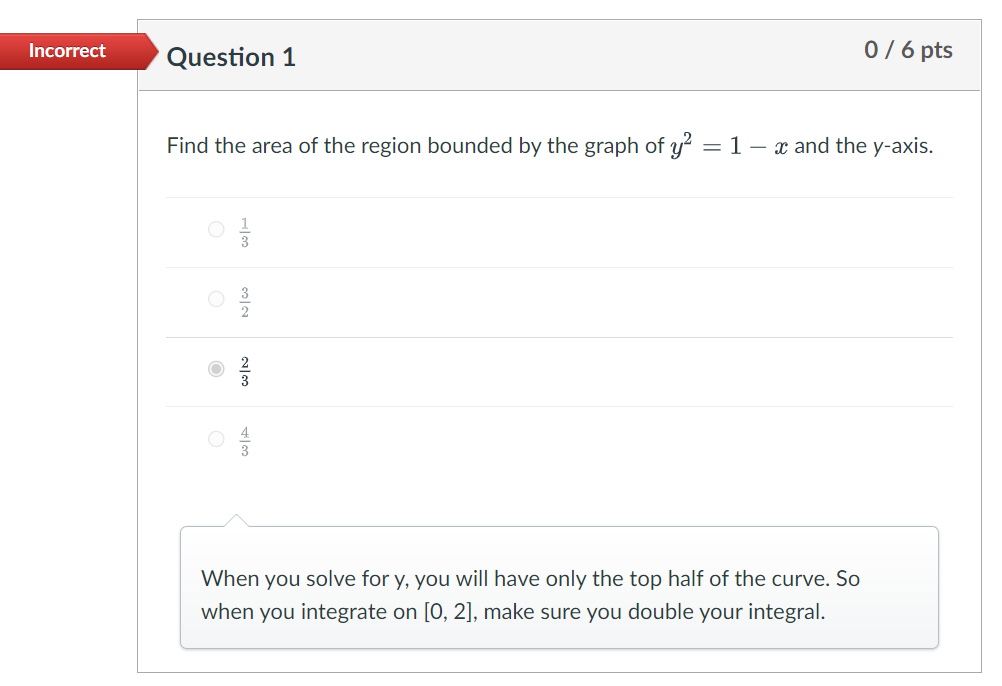Click the red Incorrect badge
This screenshot has height=686, width=1002.
coord(66,51)
